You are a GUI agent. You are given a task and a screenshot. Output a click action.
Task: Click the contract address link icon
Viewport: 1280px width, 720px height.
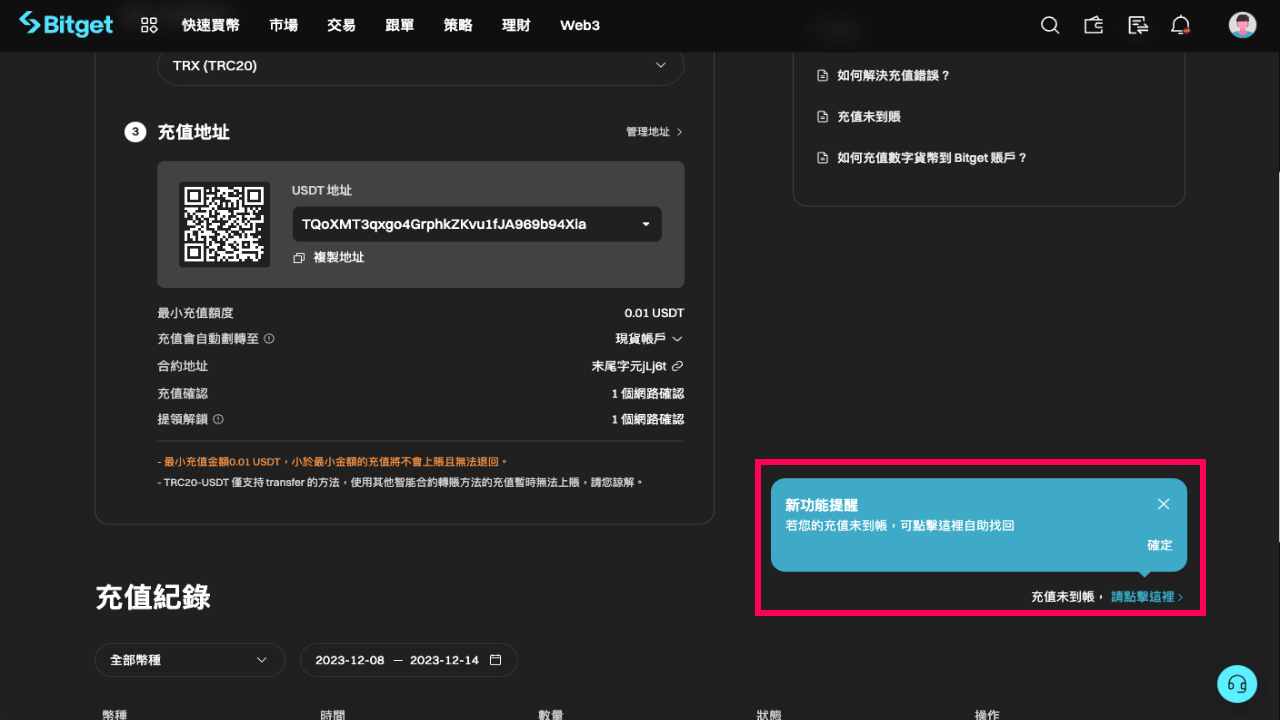(x=679, y=366)
